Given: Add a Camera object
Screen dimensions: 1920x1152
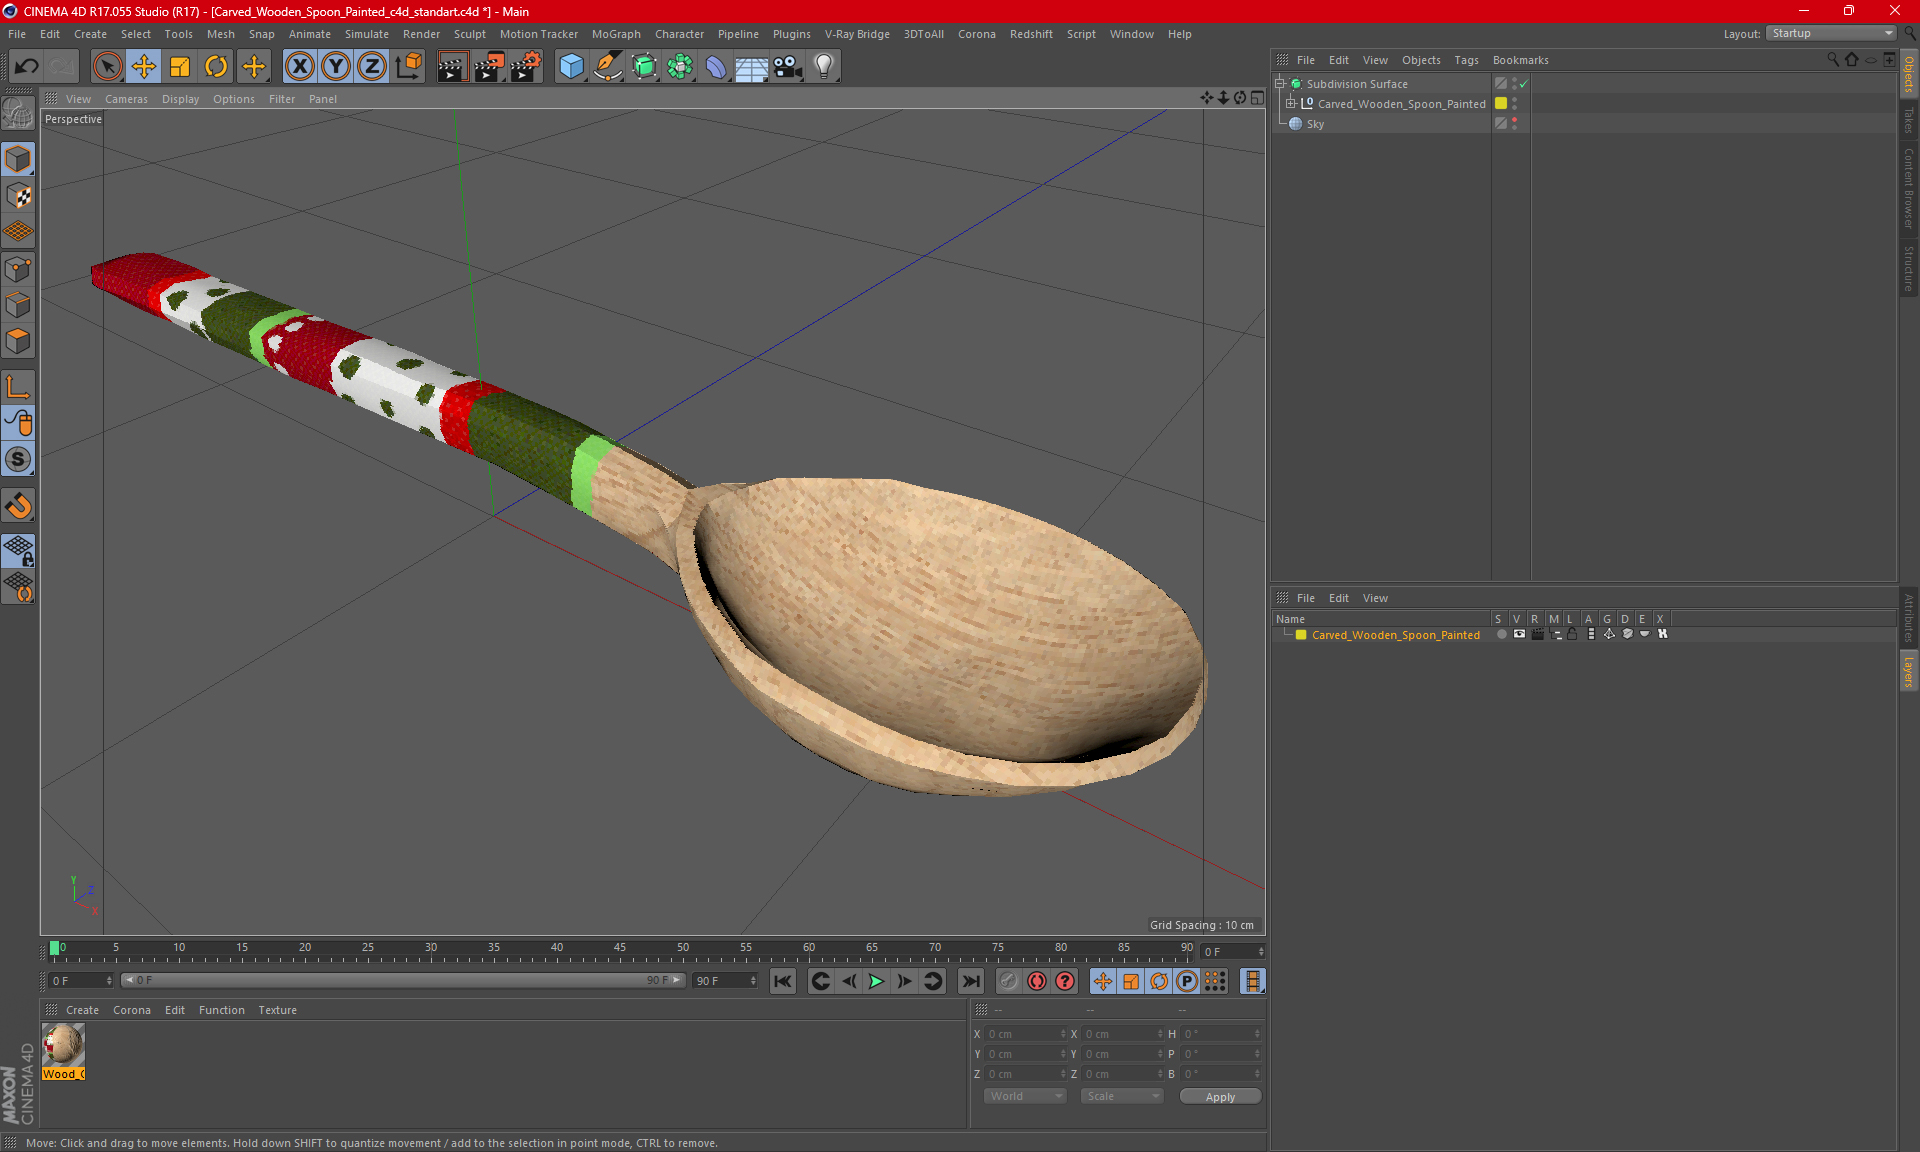Looking at the screenshot, I should point(788,67).
